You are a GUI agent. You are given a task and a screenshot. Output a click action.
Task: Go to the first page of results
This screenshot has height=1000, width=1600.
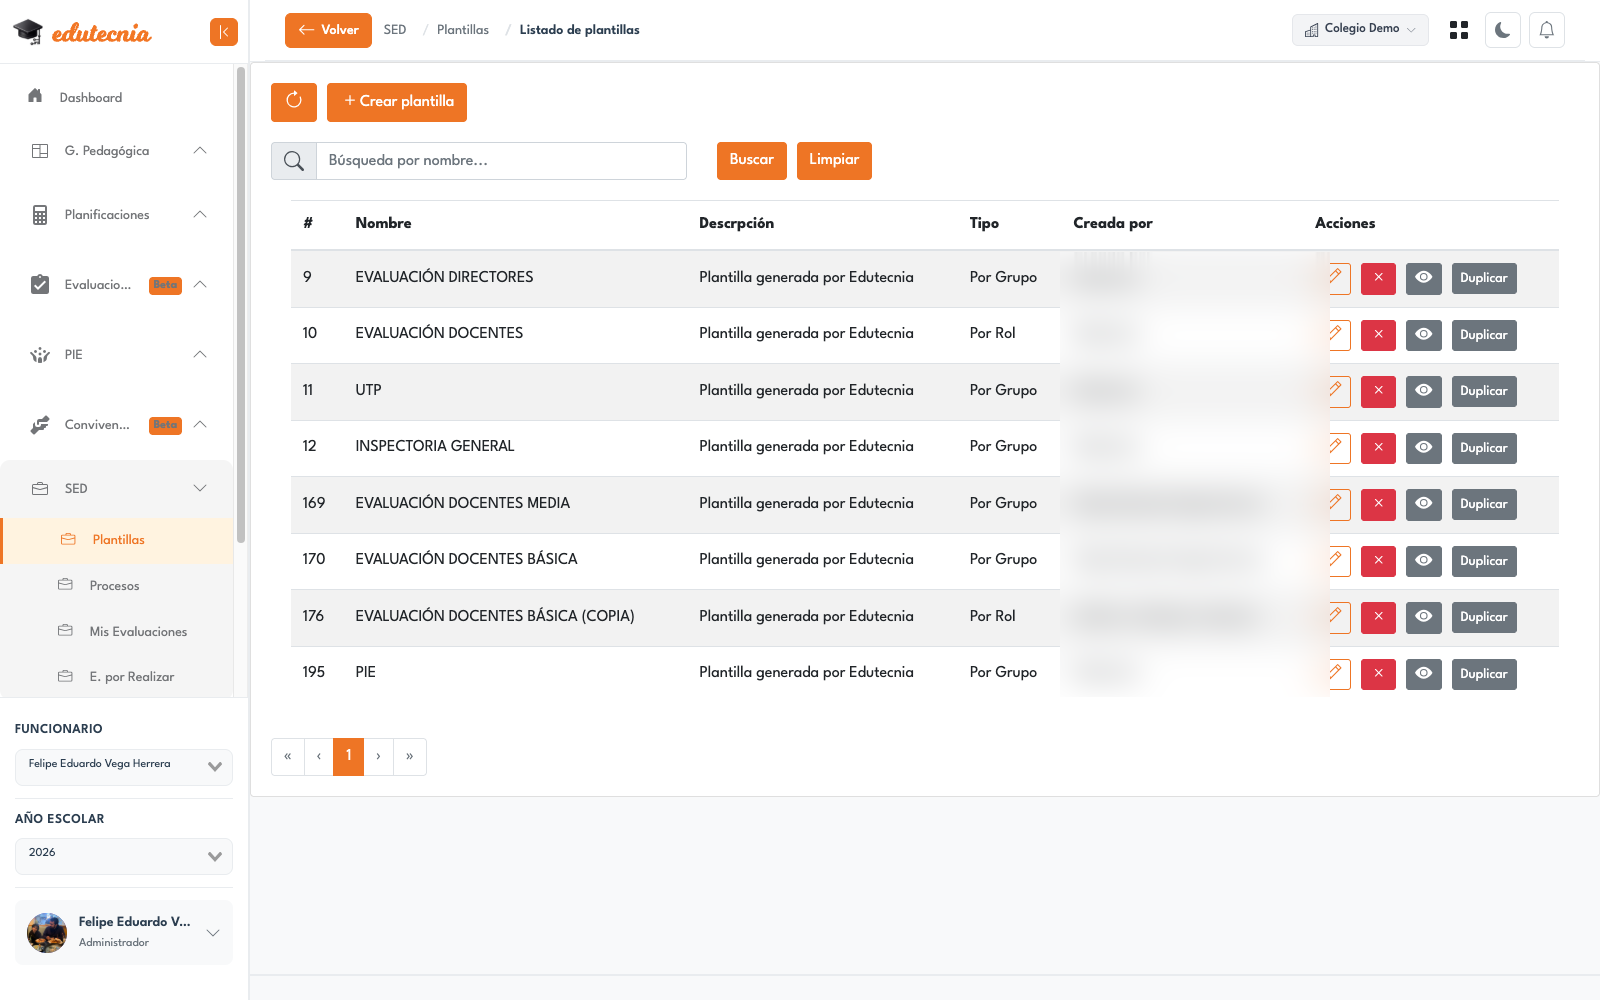click(288, 757)
